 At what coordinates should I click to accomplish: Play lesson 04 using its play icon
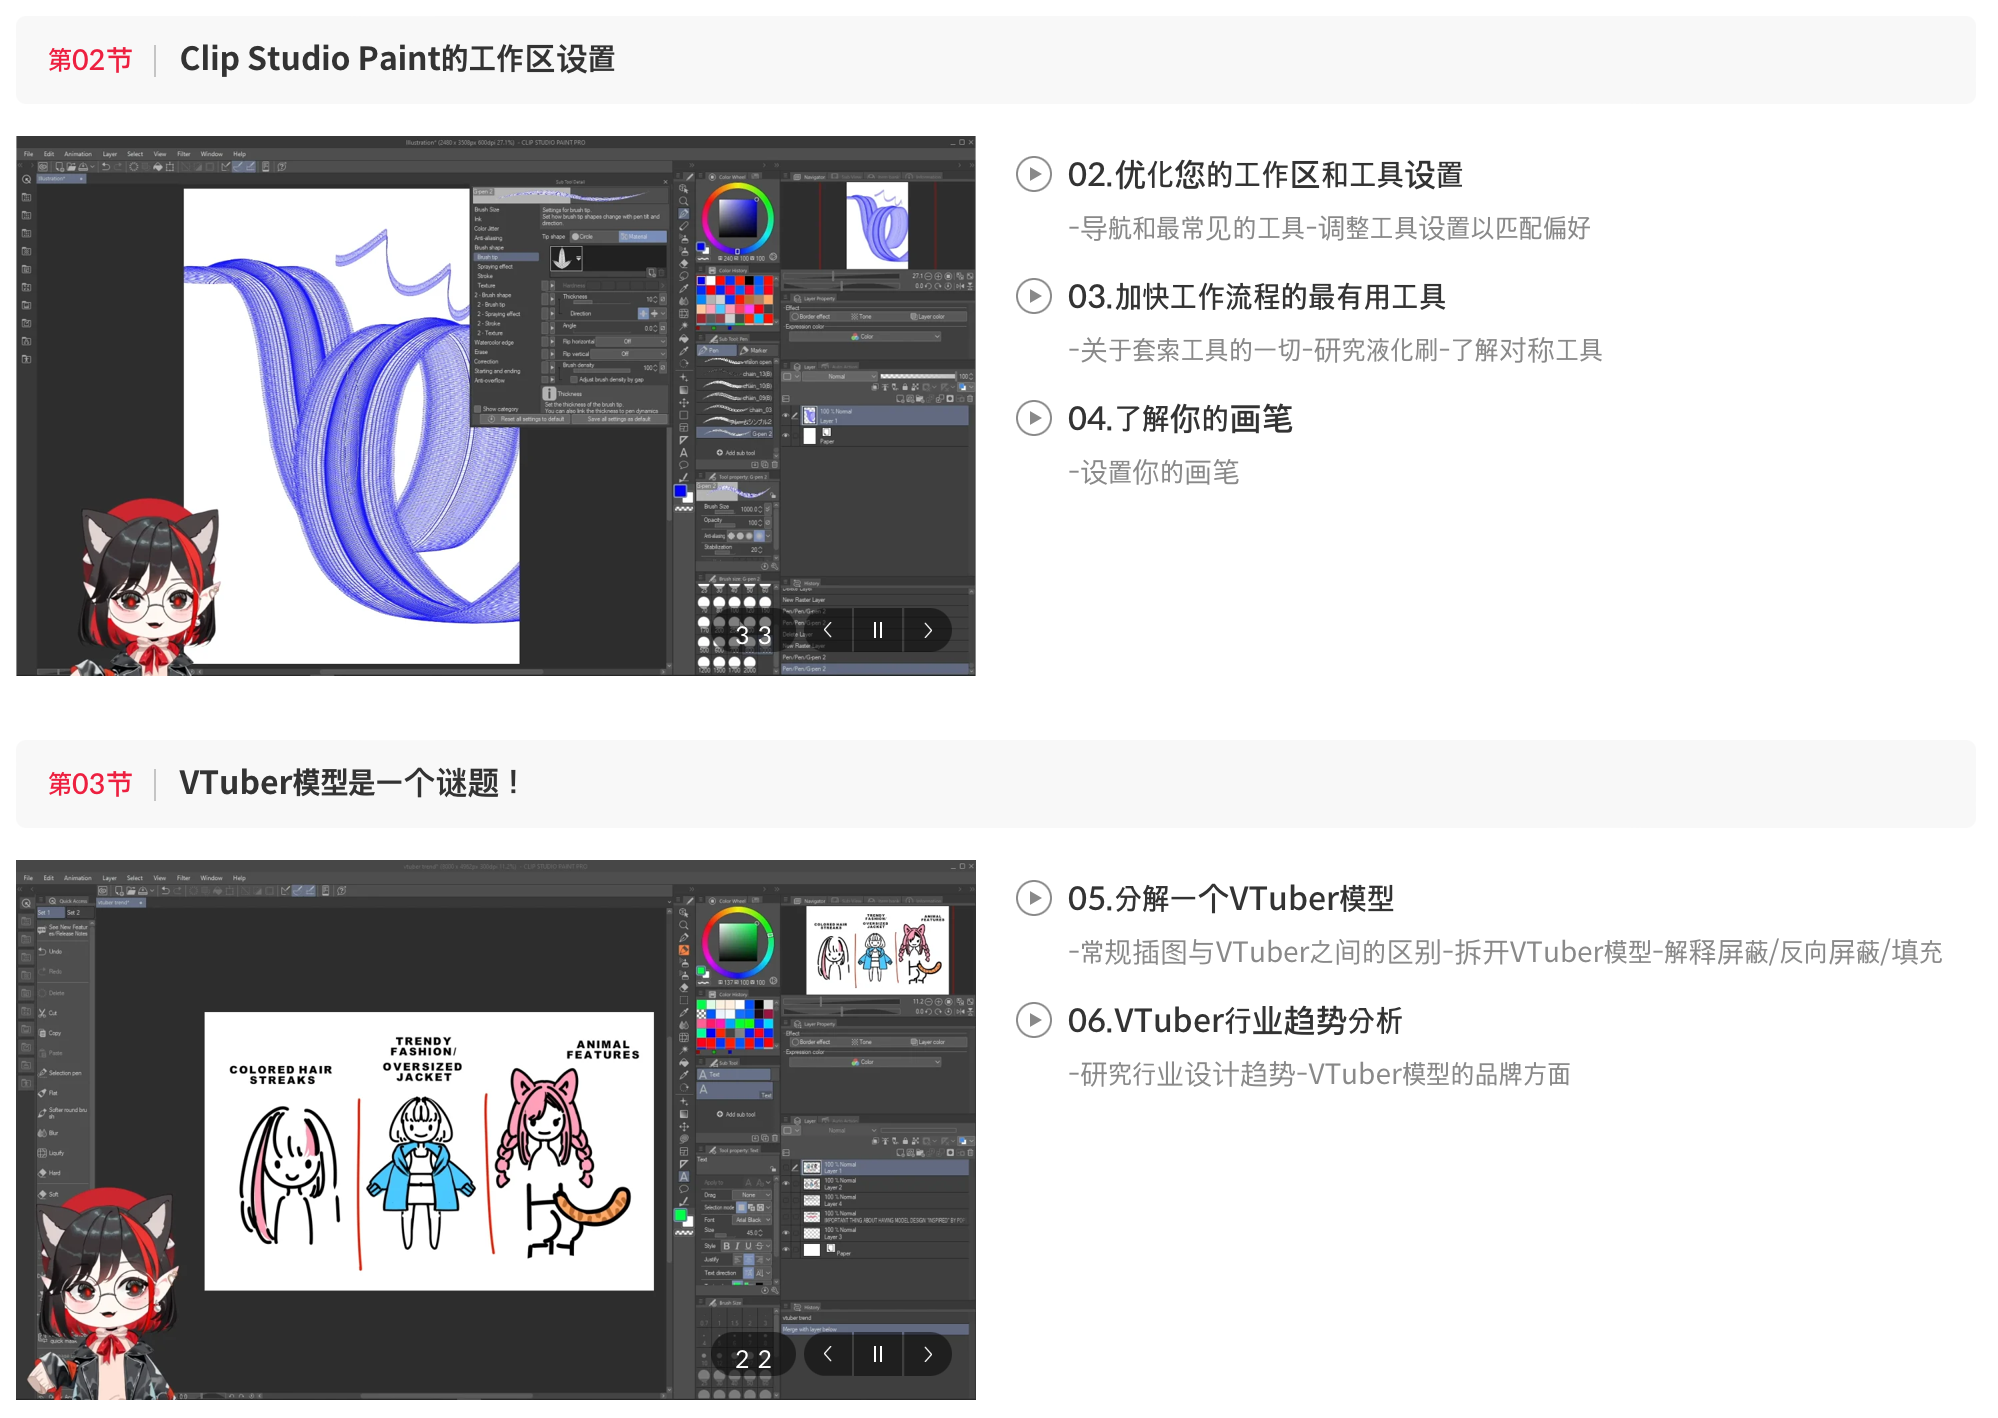(x=1033, y=418)
